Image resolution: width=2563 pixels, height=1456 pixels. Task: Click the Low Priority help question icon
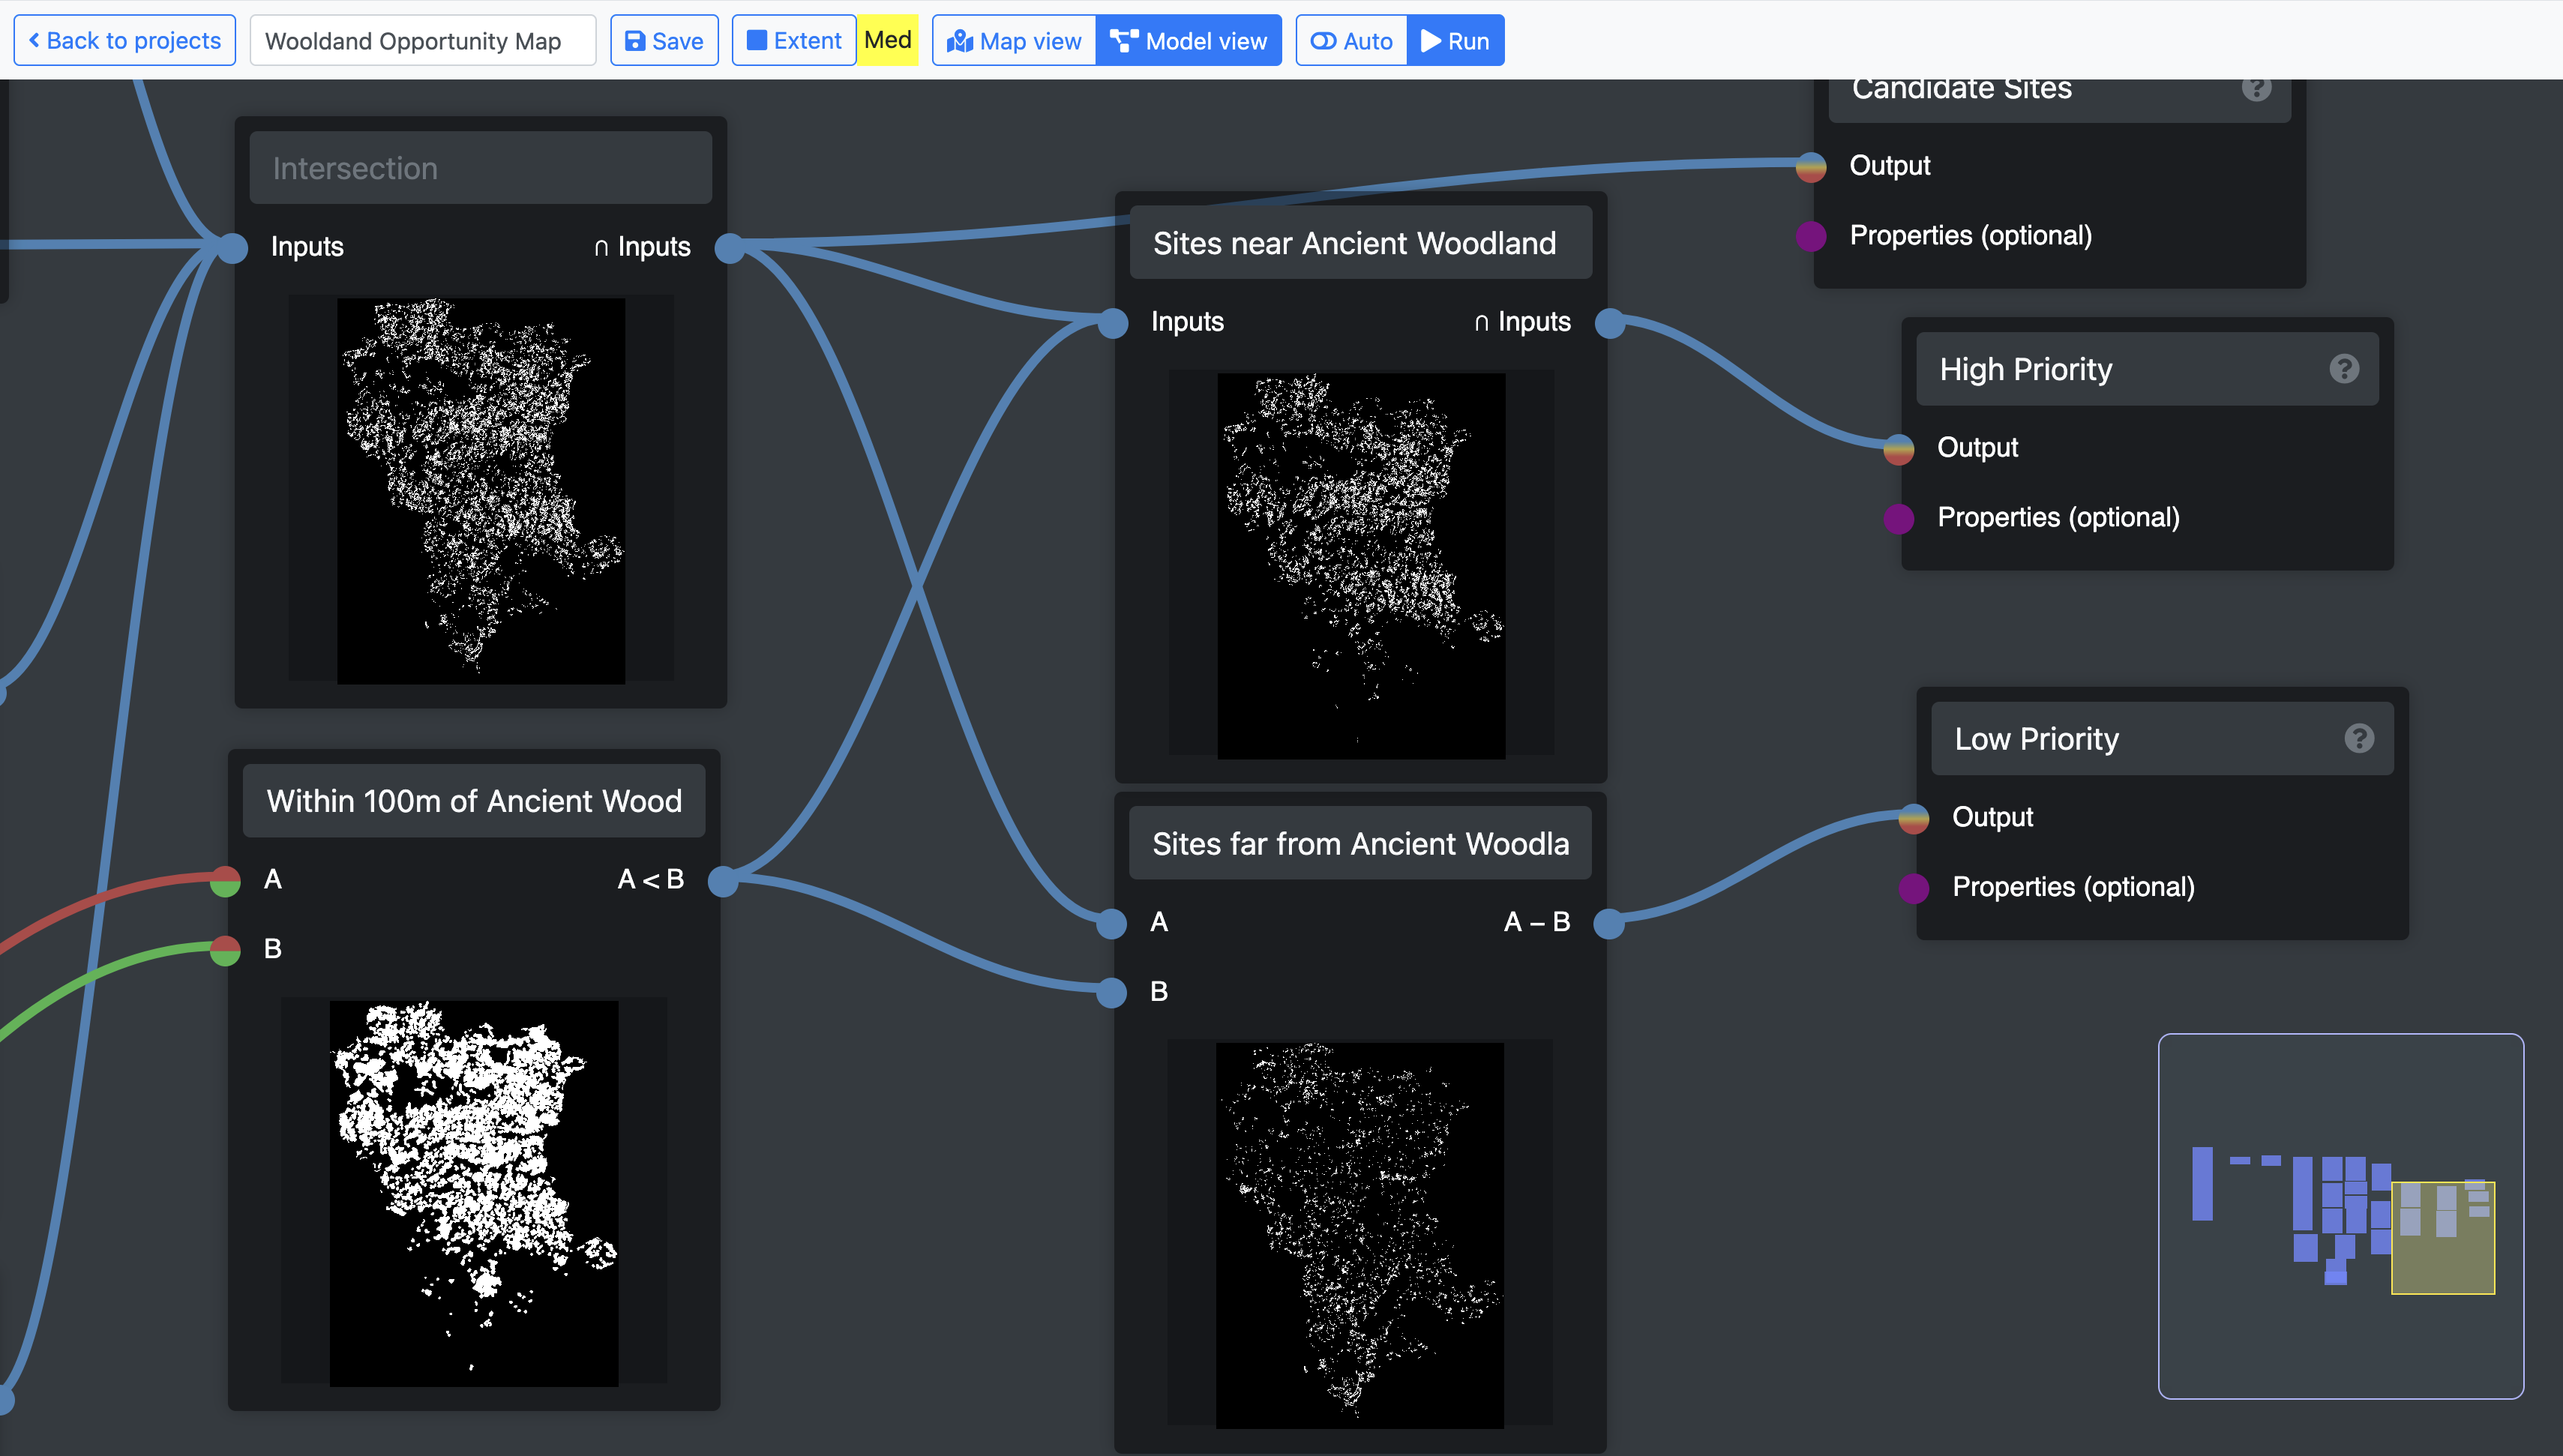click(2358, 738)
